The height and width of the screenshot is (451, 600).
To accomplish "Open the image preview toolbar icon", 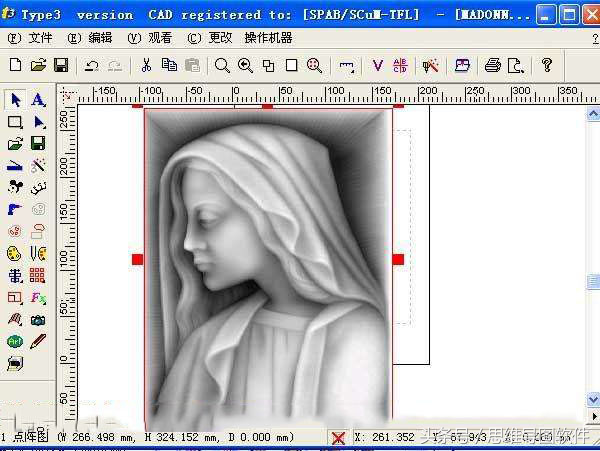I will coord(462,65).
